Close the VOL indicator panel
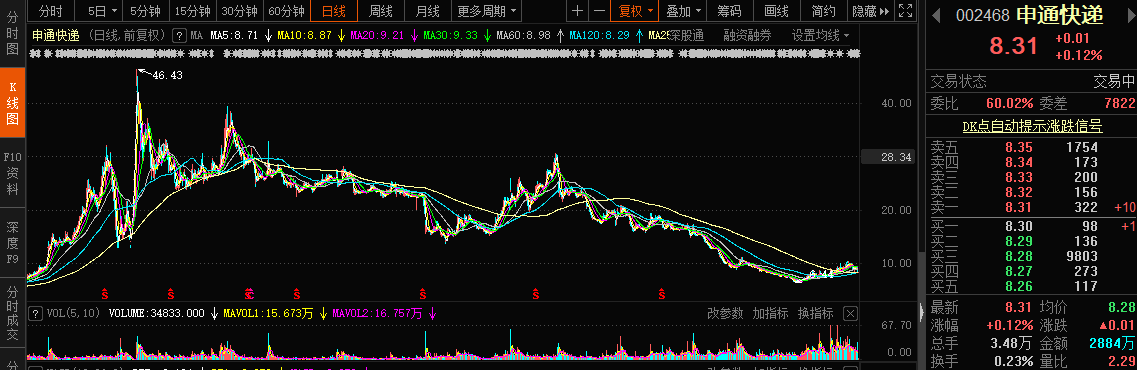Screen dimensions: 1137x370 (x=850, y=313)
